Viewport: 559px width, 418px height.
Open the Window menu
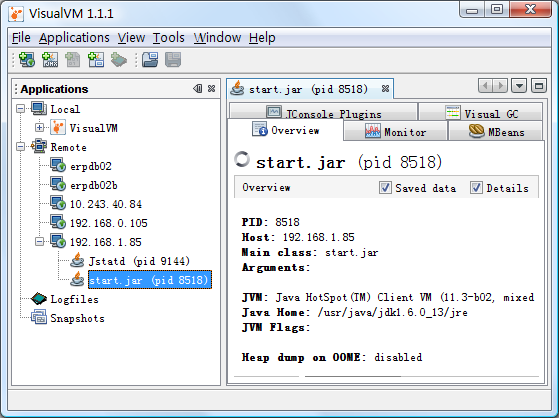click(x=217, y=37)
